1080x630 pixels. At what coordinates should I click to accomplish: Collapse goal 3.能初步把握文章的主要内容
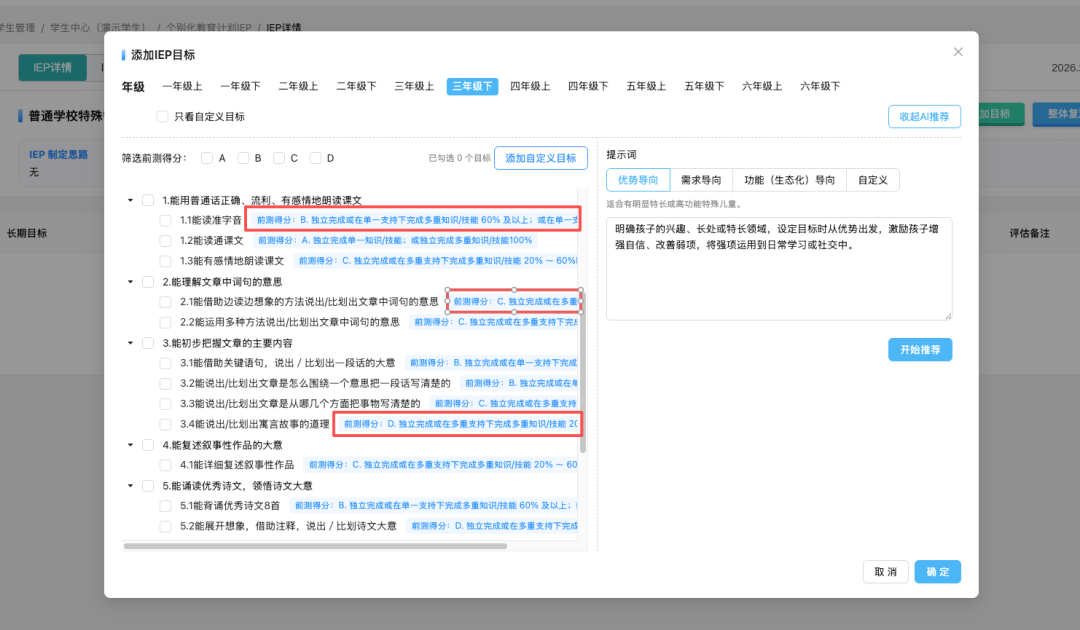pos(130,343)
